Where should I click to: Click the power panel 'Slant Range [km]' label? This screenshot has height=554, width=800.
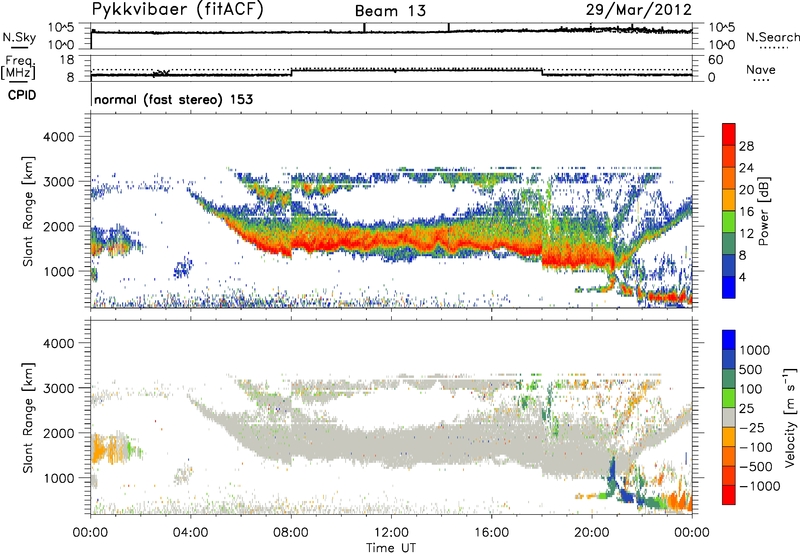[28, 211]
